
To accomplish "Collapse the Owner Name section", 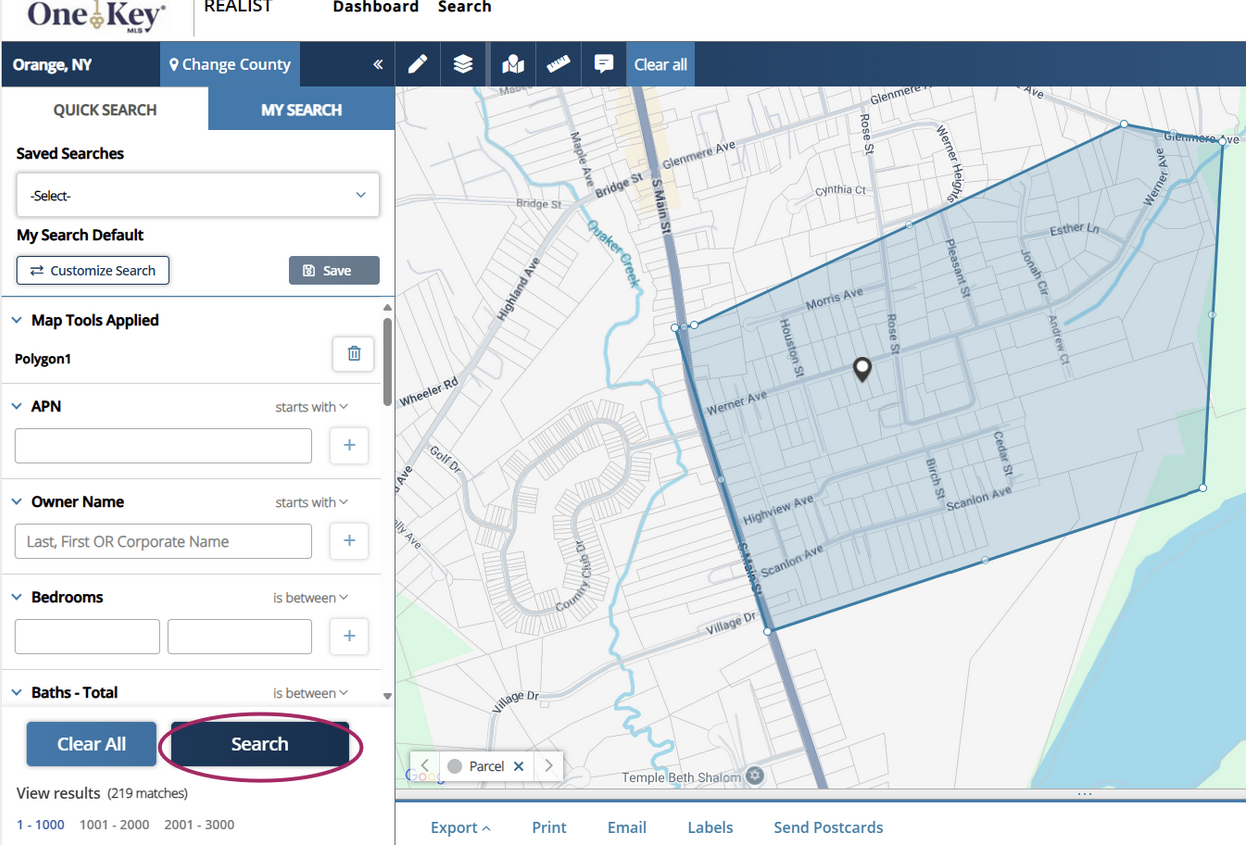I will coord(17,502).
